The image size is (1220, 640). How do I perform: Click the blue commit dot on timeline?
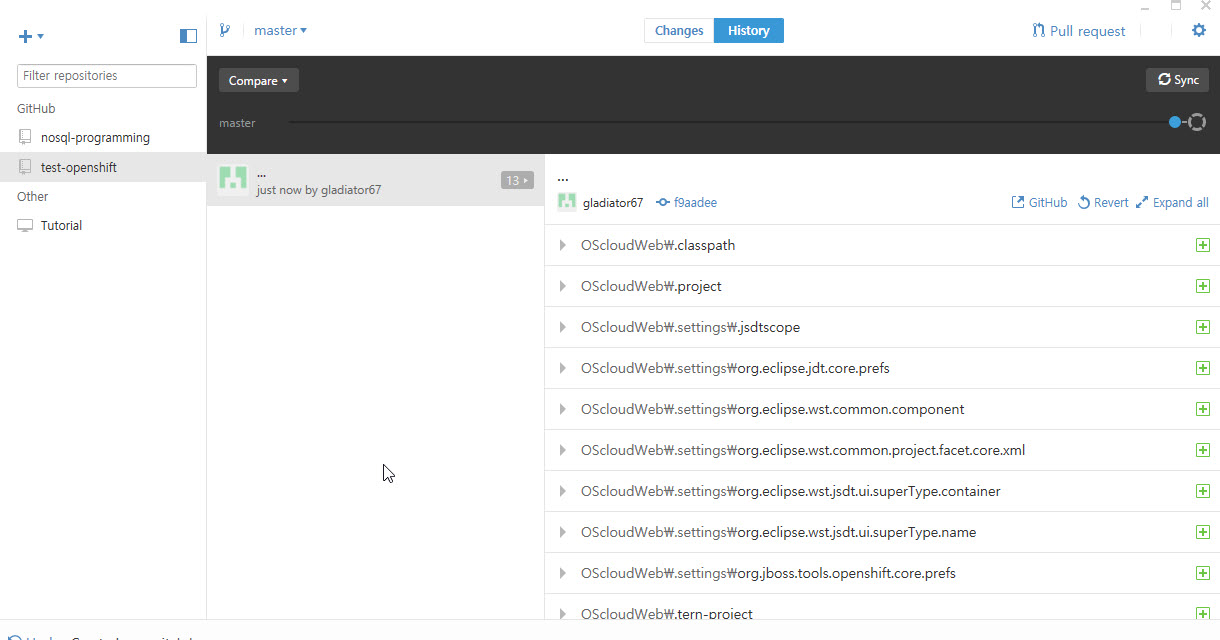coord(1175,122)
